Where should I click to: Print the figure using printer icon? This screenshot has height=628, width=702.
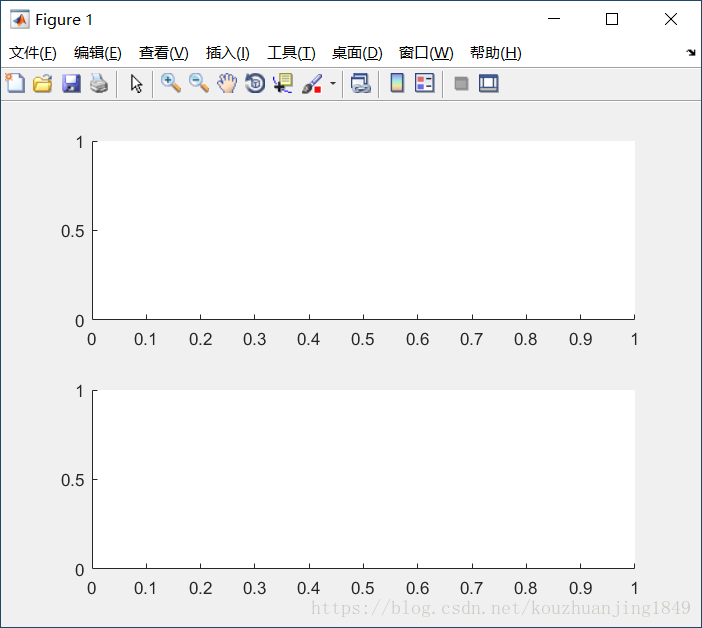[99, 84]
